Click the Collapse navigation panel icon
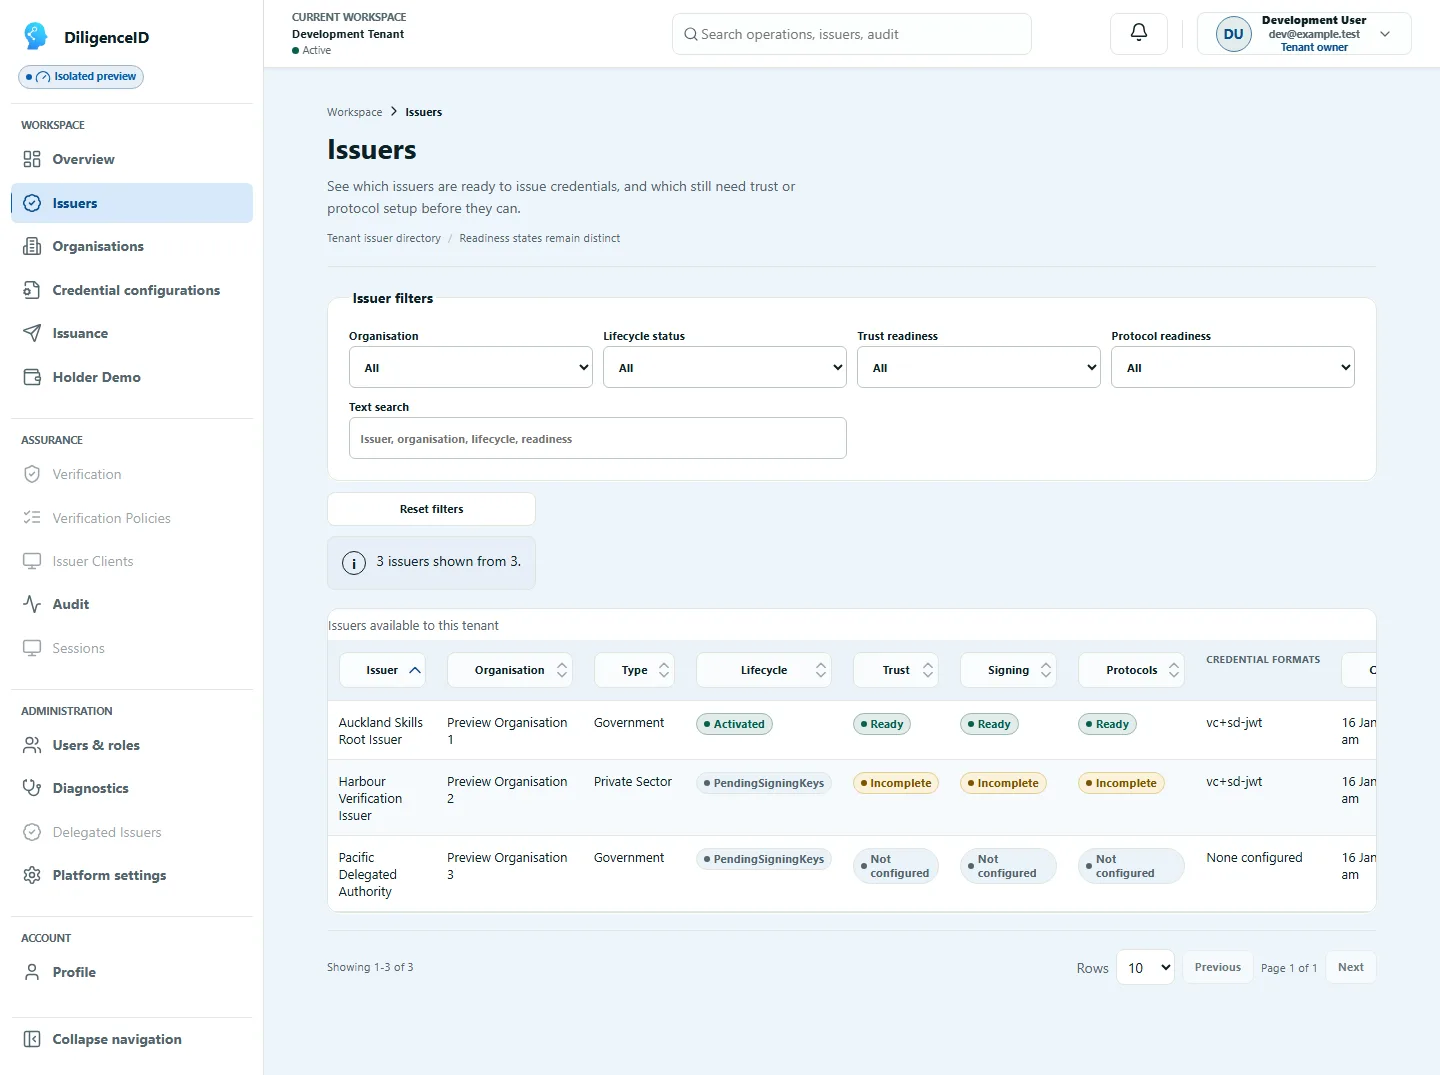1440x1075 pixels. tap(32, 1039)
